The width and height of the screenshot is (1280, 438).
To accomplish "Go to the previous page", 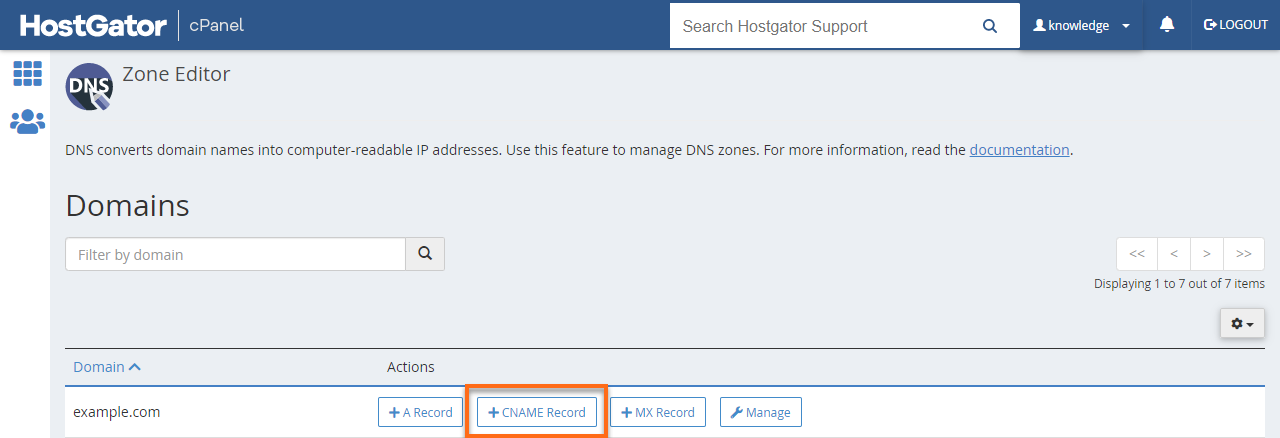I will point(1173,254).
